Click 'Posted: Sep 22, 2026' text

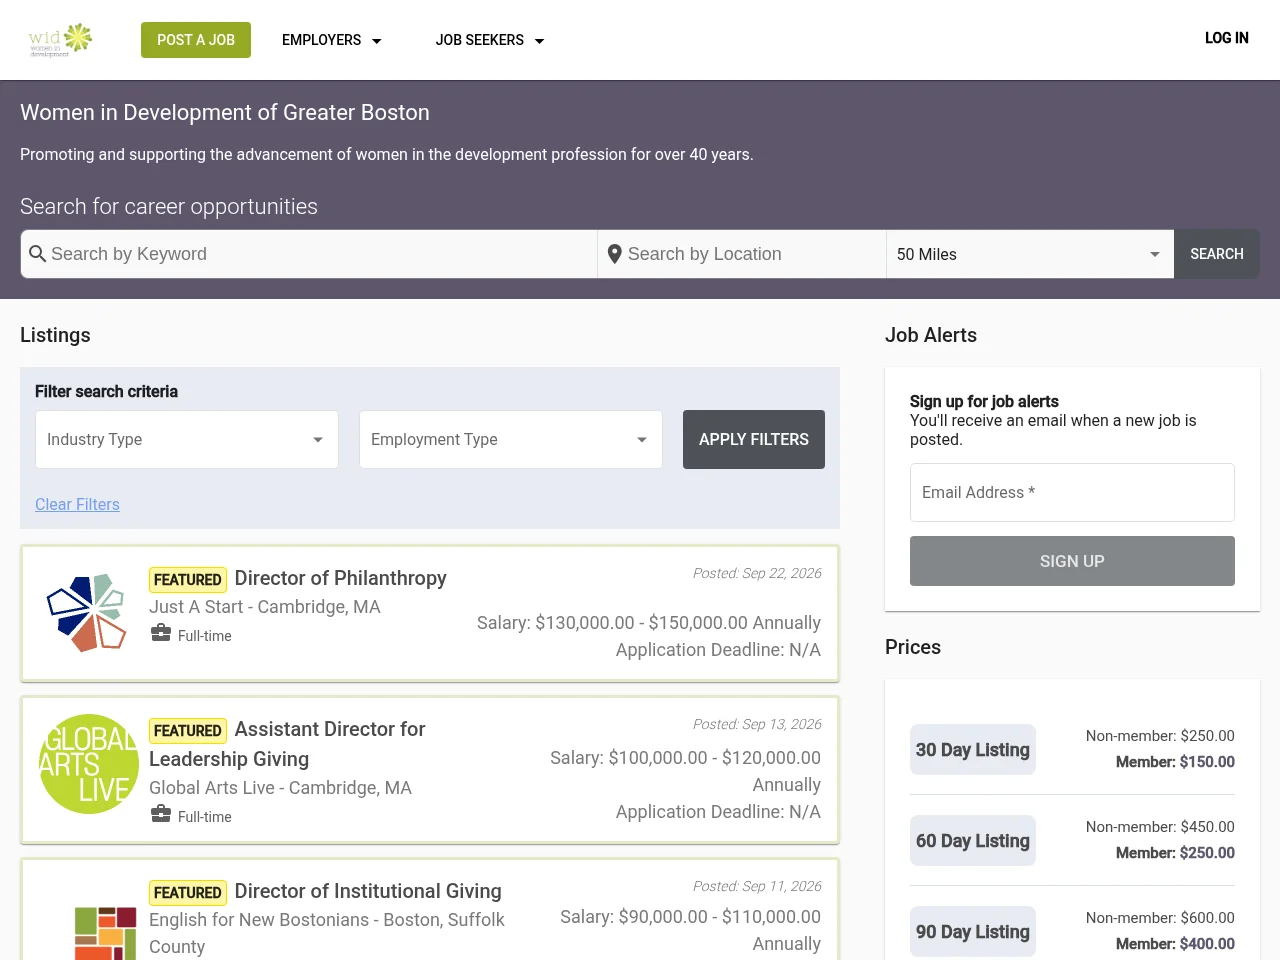[757, 573]
